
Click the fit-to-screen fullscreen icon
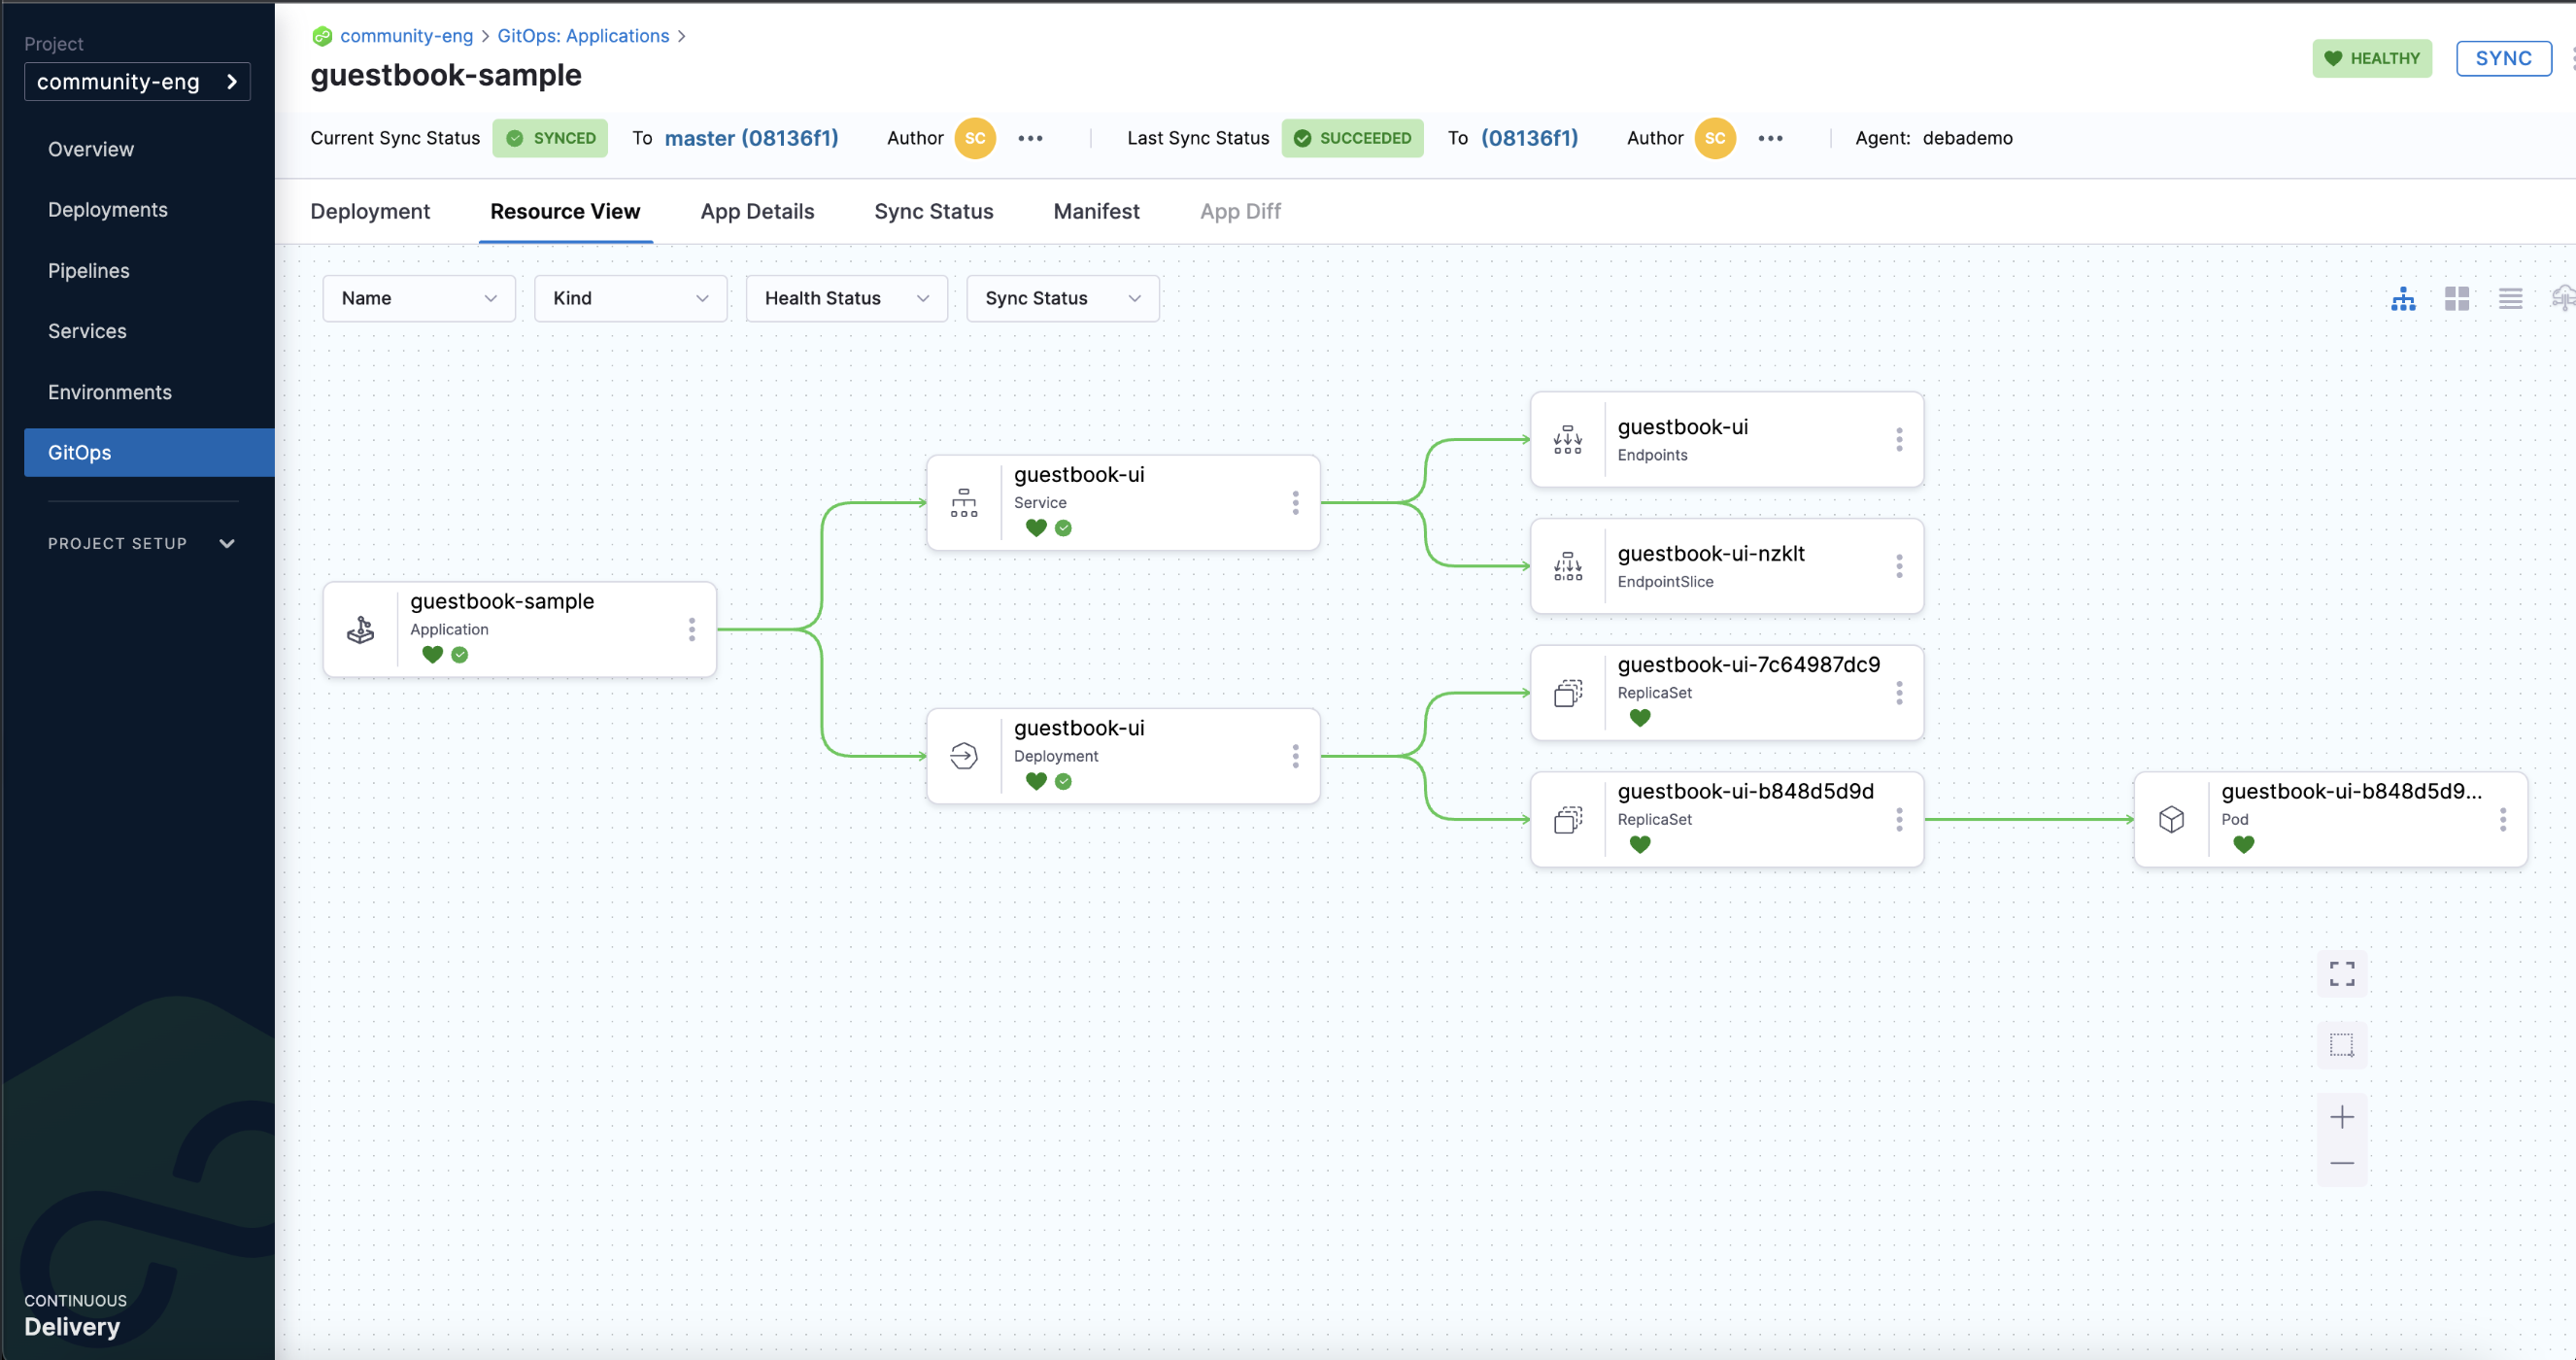[2341, 973]
